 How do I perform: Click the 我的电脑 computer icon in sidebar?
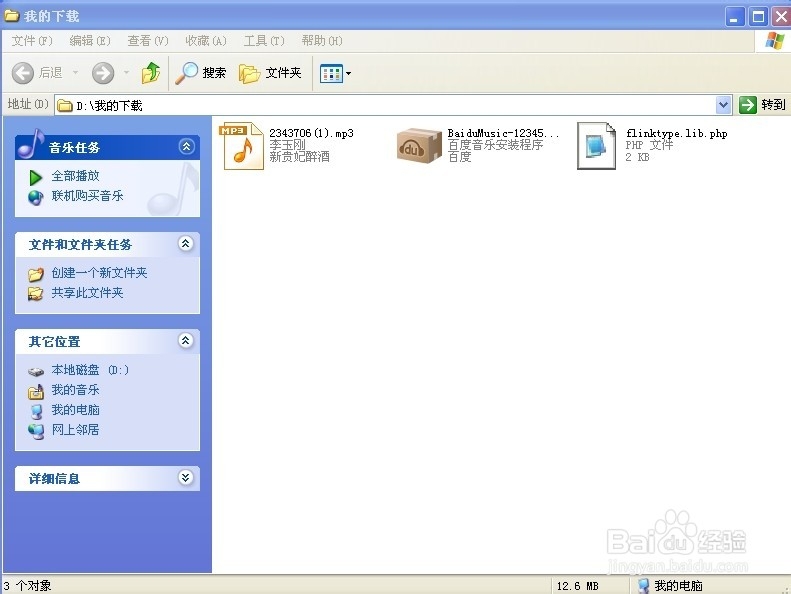click(x=36, y=411)
